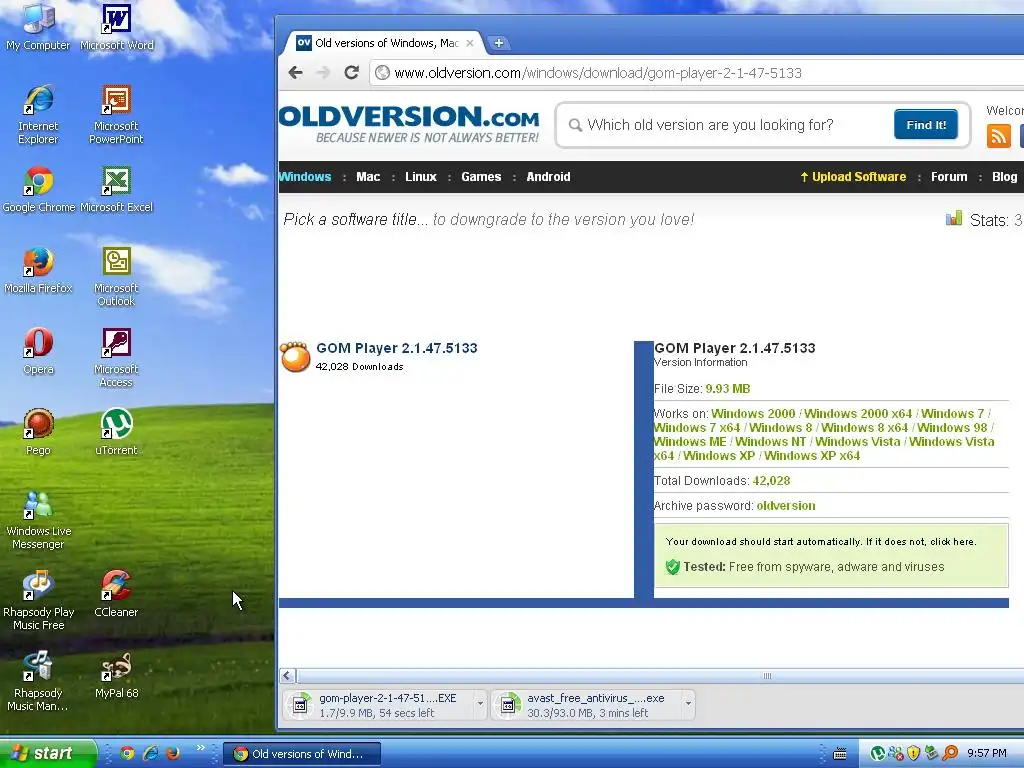Open the Windows menu on OldVersion

305,177
